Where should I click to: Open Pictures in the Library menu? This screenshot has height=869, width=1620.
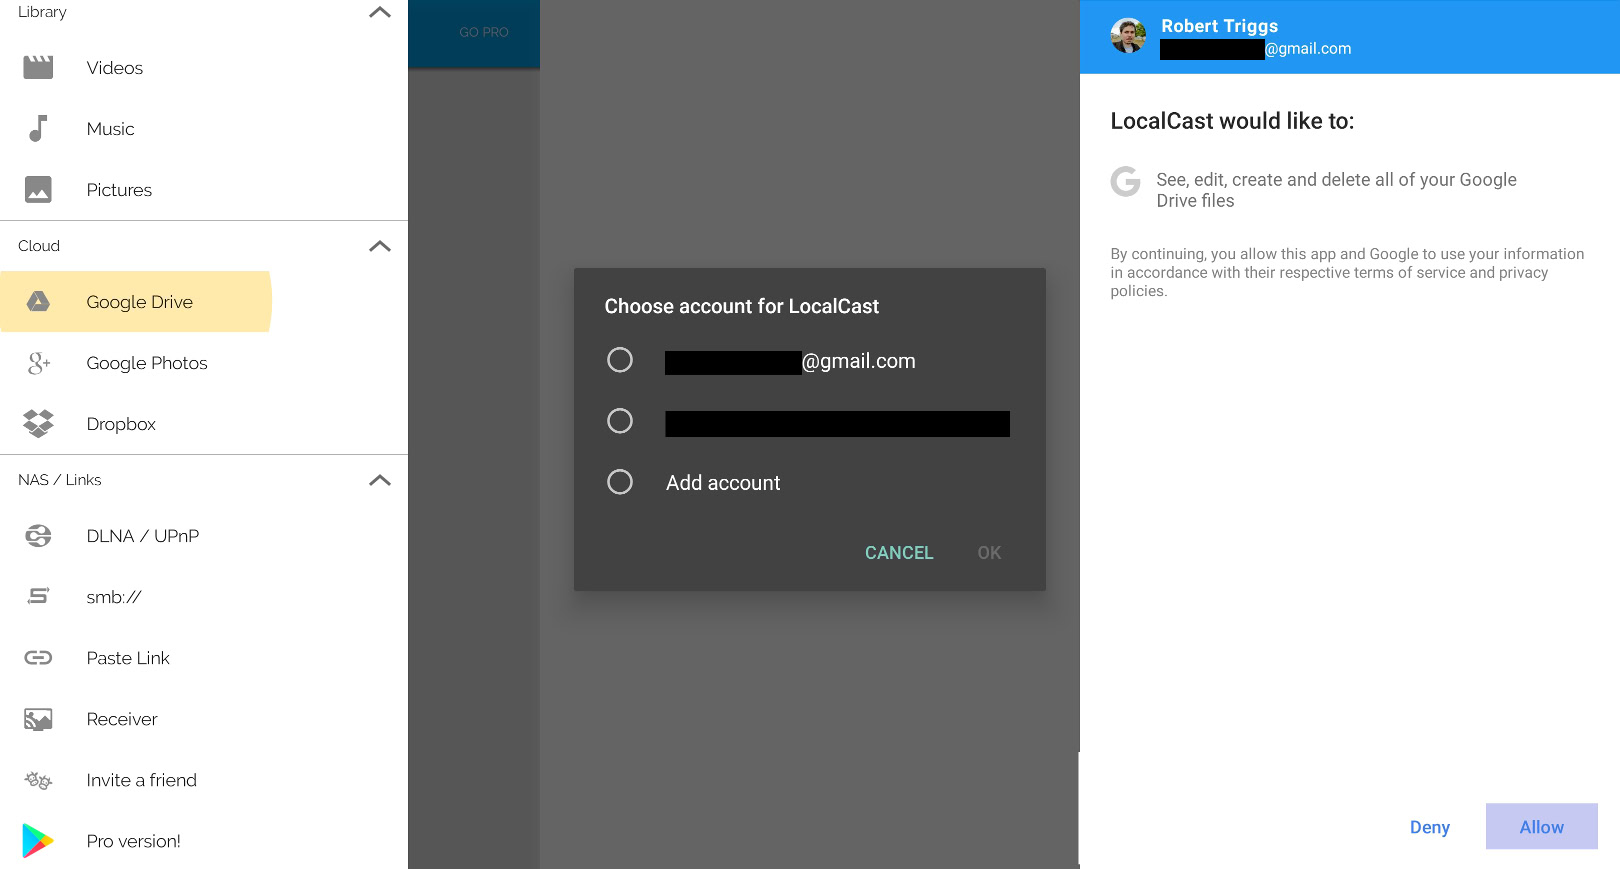pos(204,190)
